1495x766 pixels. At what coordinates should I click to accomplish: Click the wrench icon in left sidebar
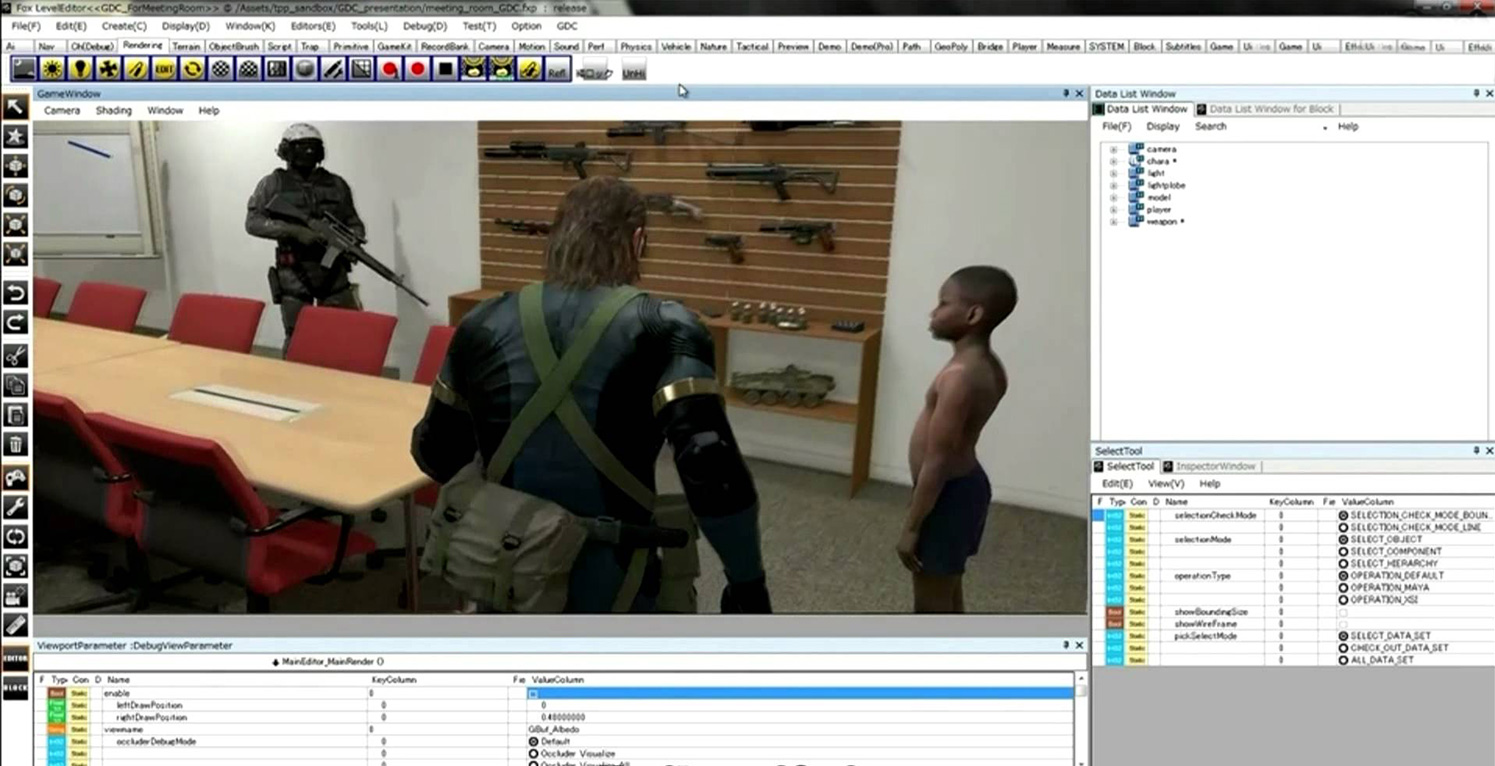[16, 507]
